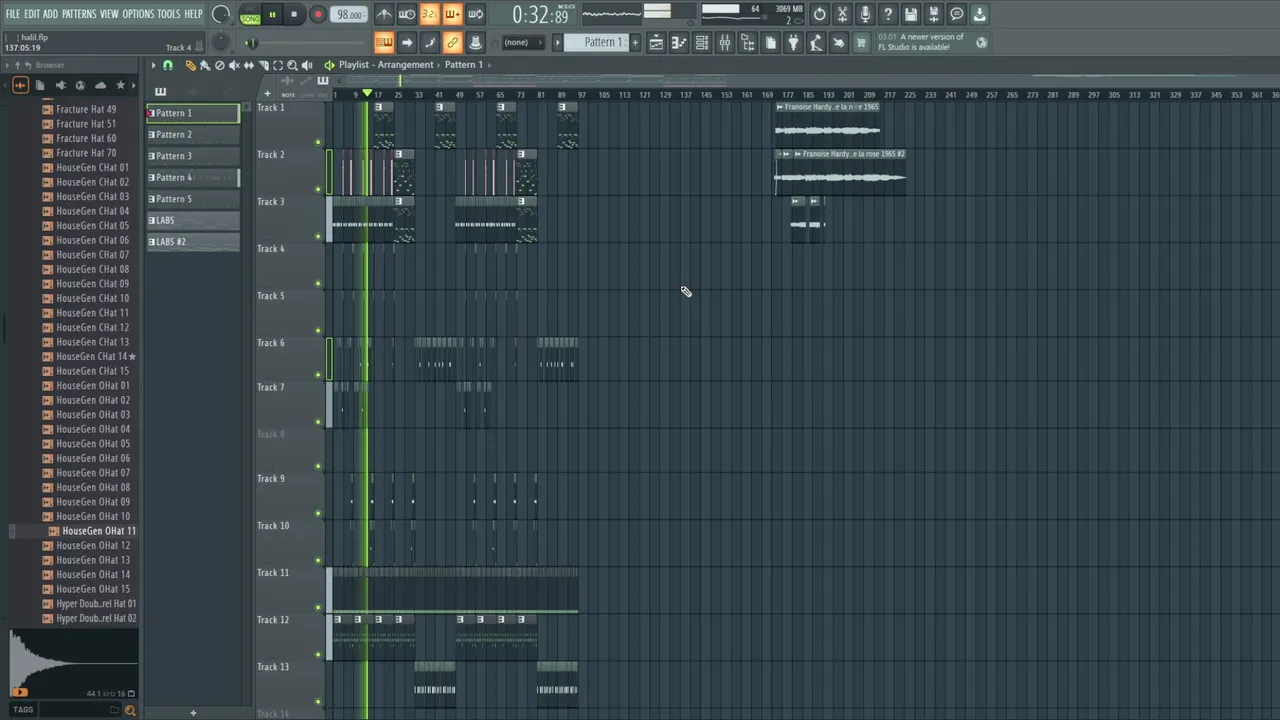Toggle wait for input before recording
The height and width of the screenshot is (720, 1280).
(x=407, y=14)
